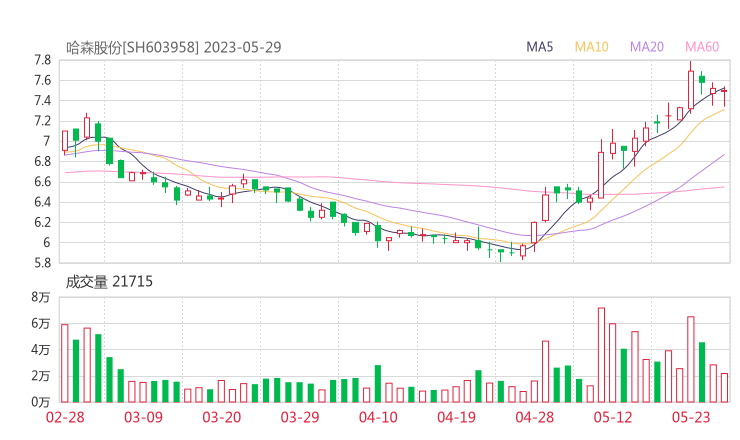Click the 2万 volume axis label
Image resolution: width=740 pixels, height=440 pixels.
41,376
